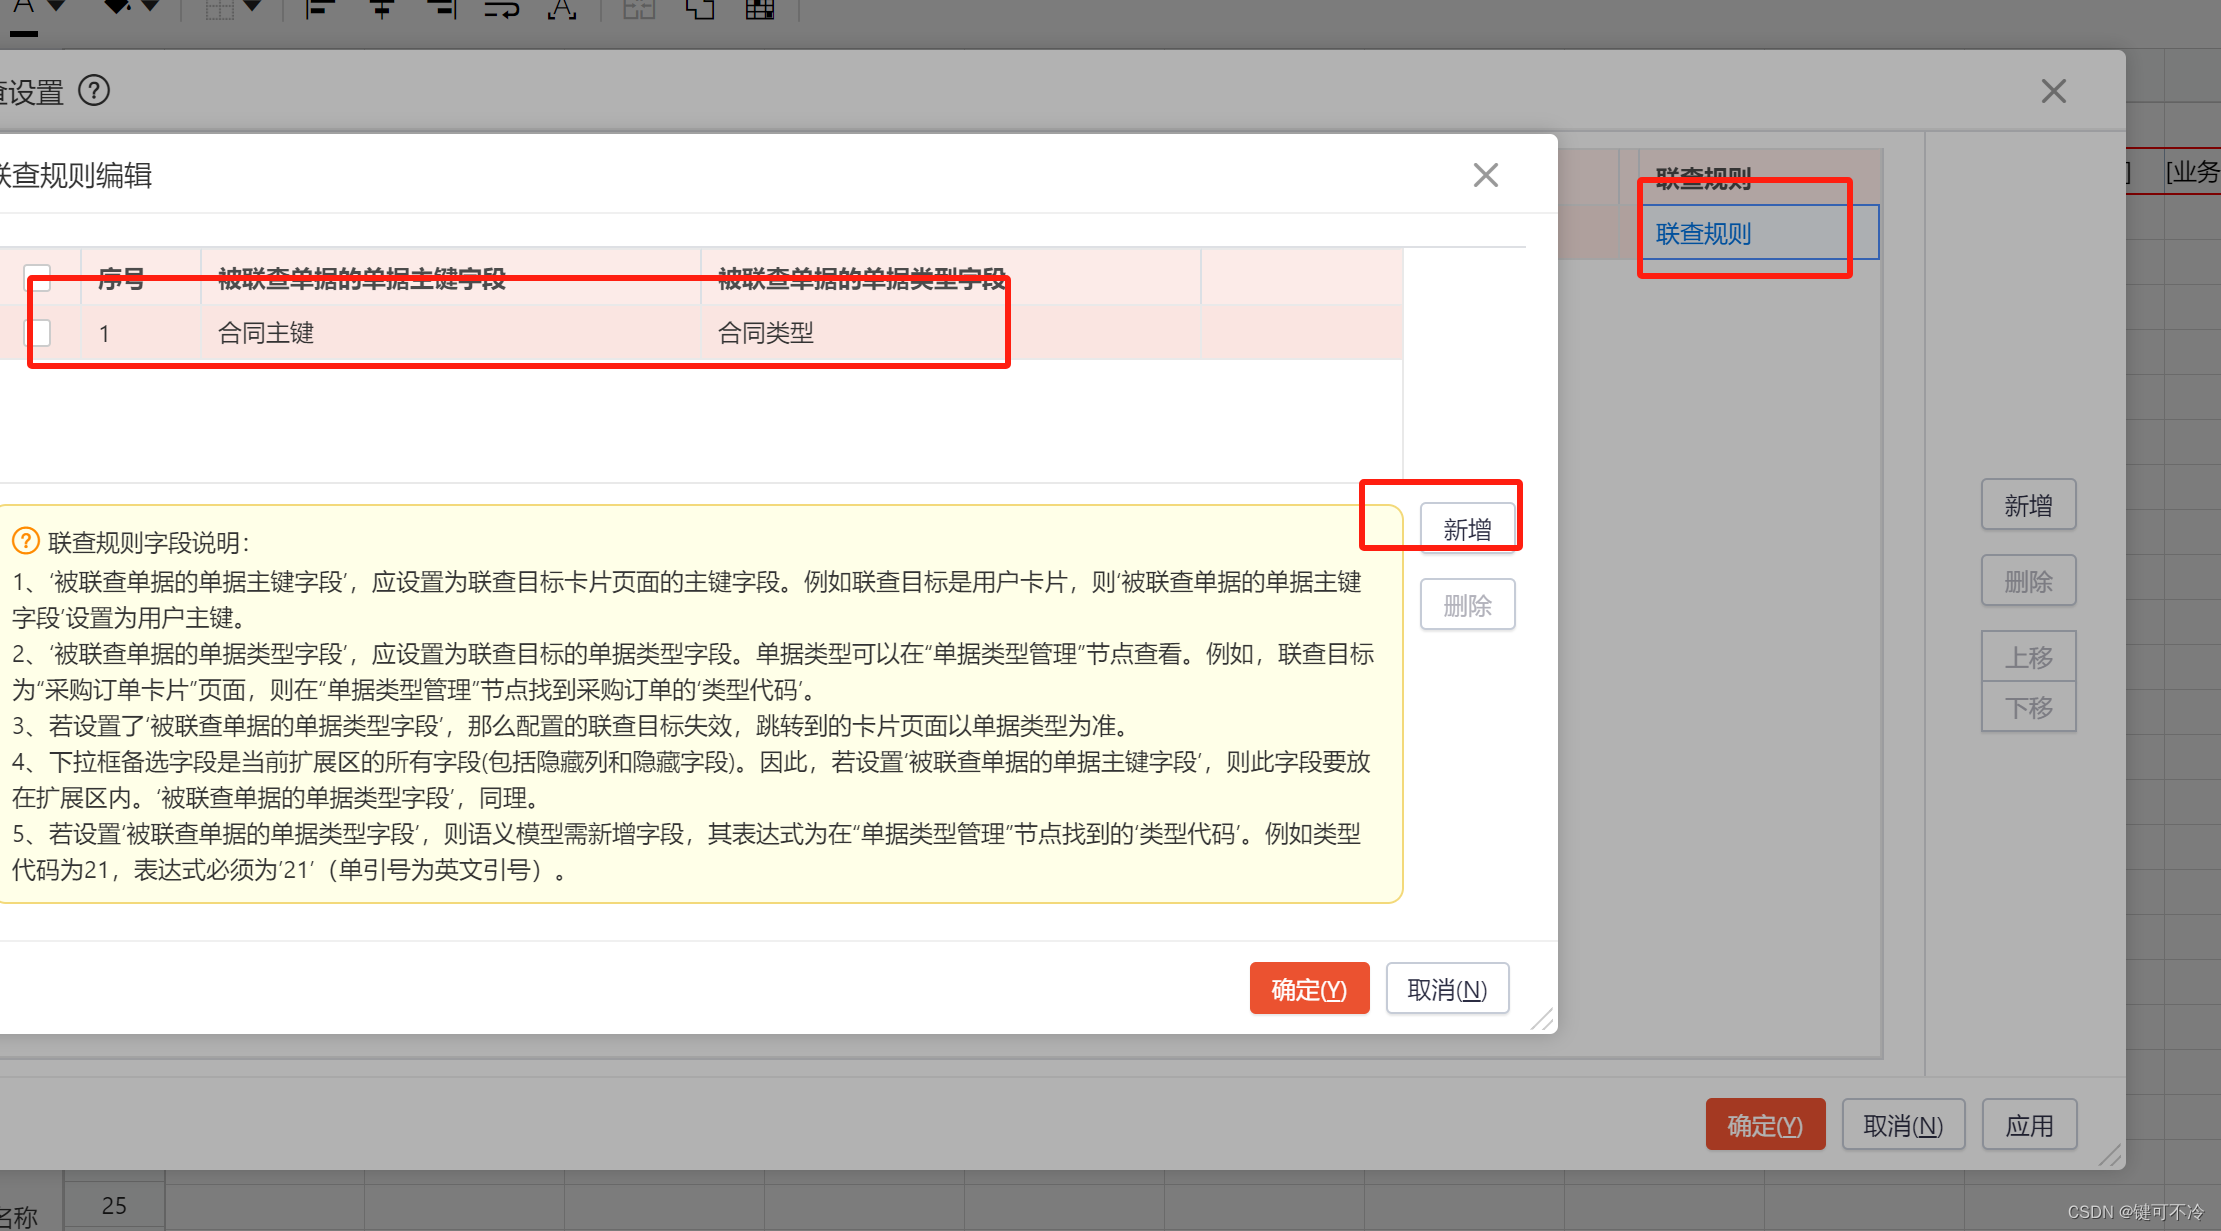
Task: Open the fill color dropdown arrow
Action: click(150, 8)
